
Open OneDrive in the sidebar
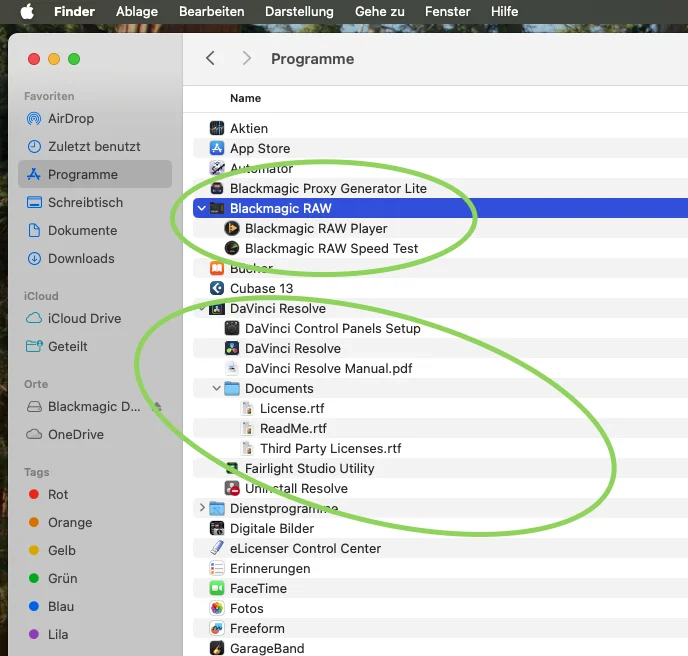click(x=95, y=434)
